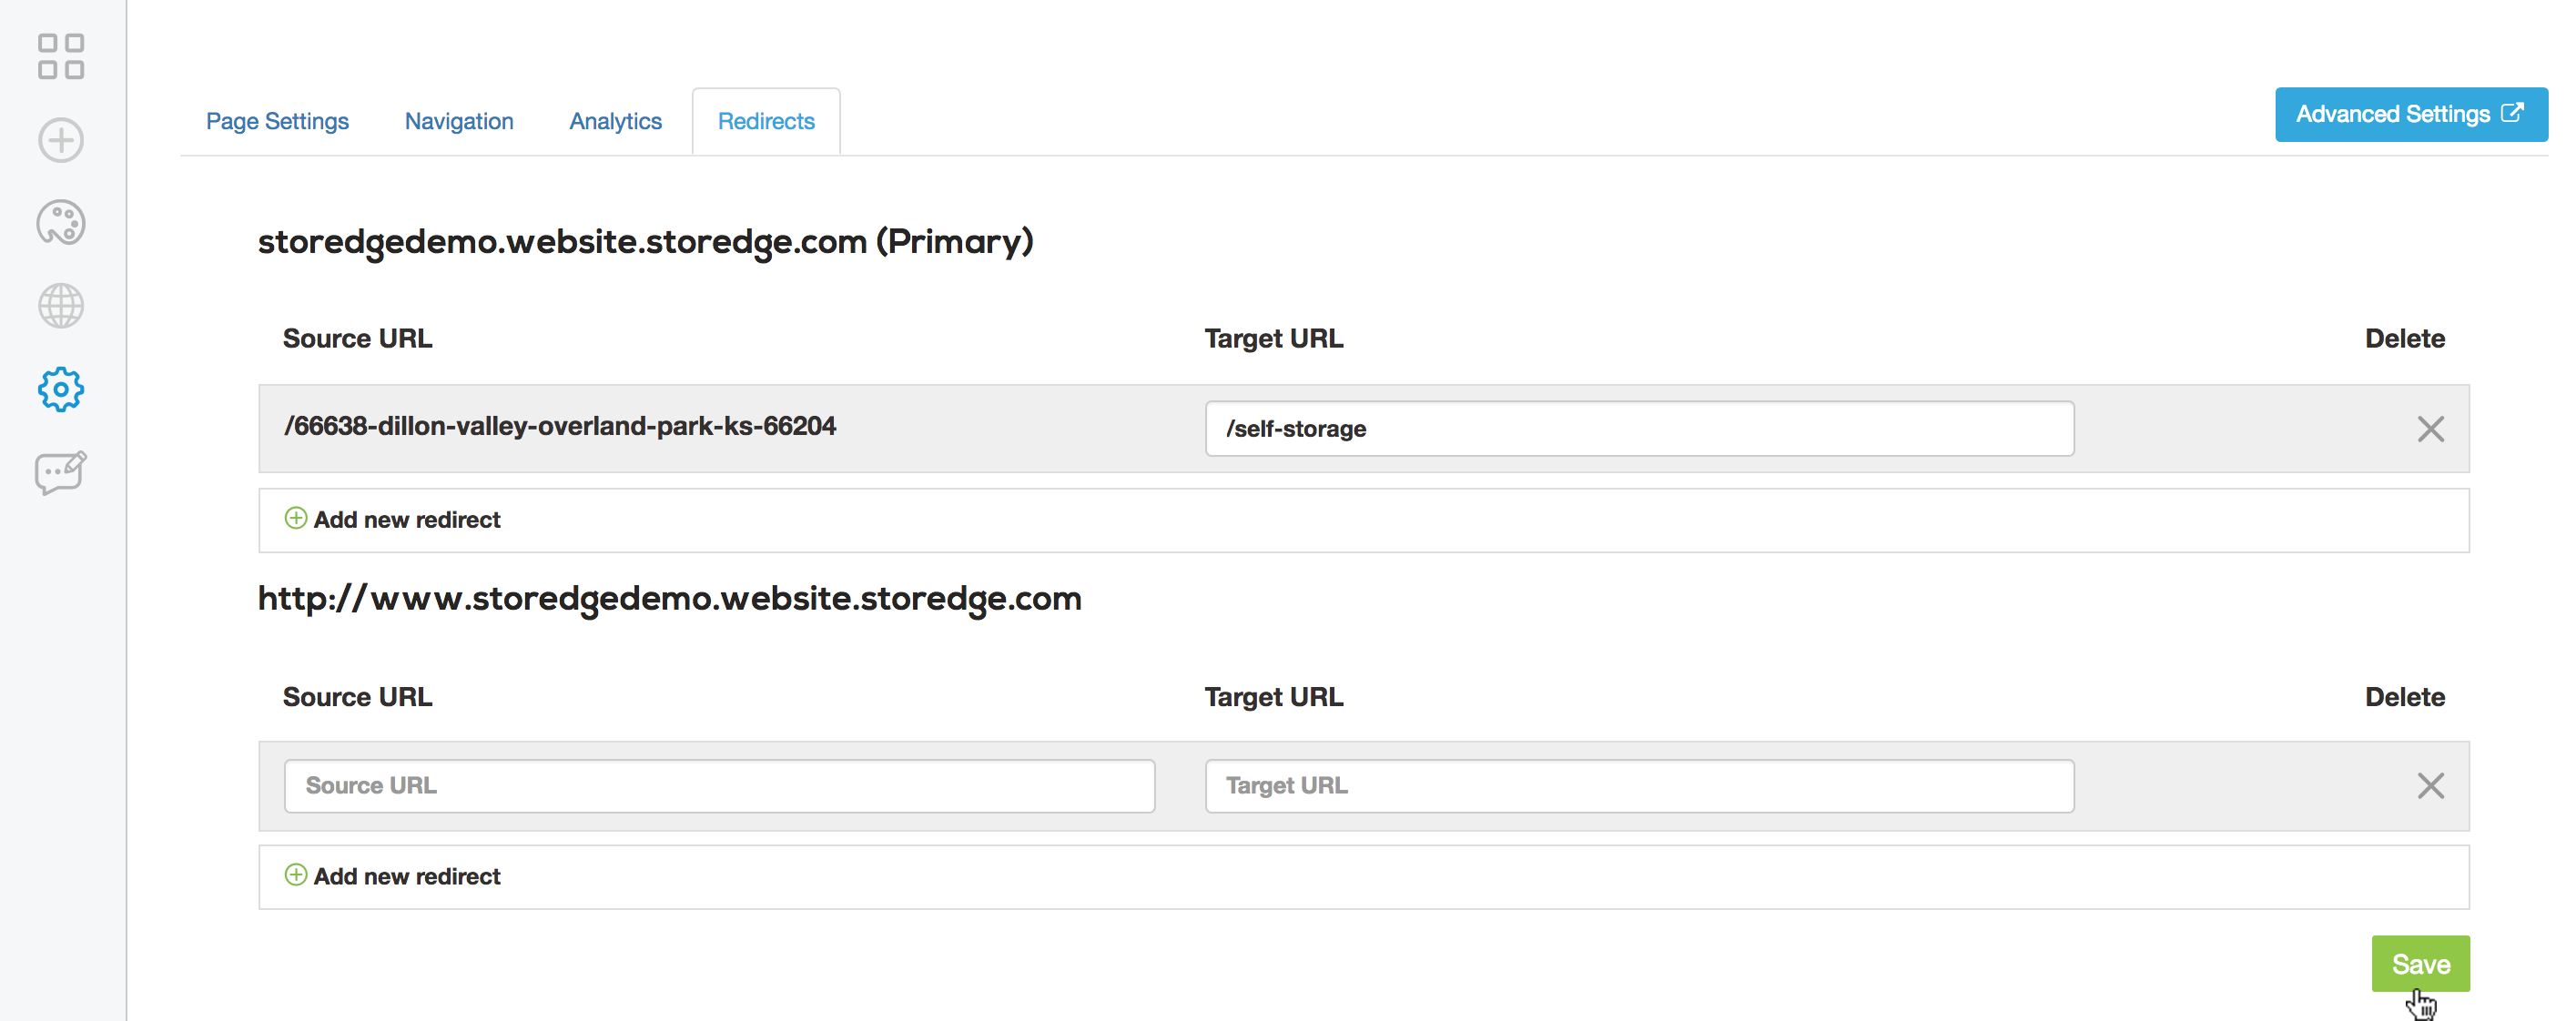
Task: Open the settings gear sidebar icon
Action: 61,389
